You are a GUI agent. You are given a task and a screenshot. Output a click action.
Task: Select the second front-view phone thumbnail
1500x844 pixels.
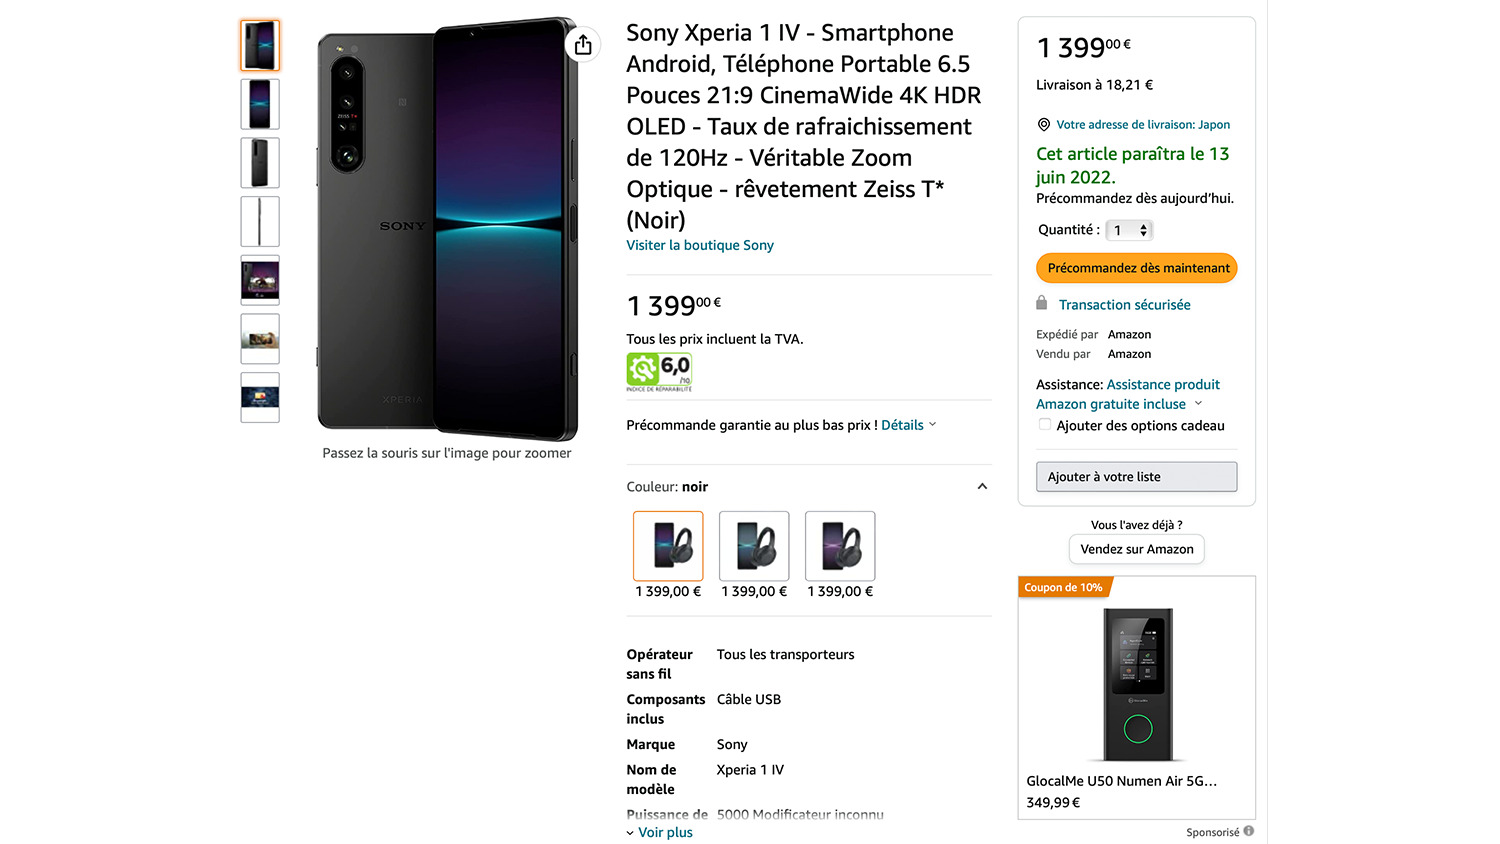pyautogui.click(x=260, y=104)
